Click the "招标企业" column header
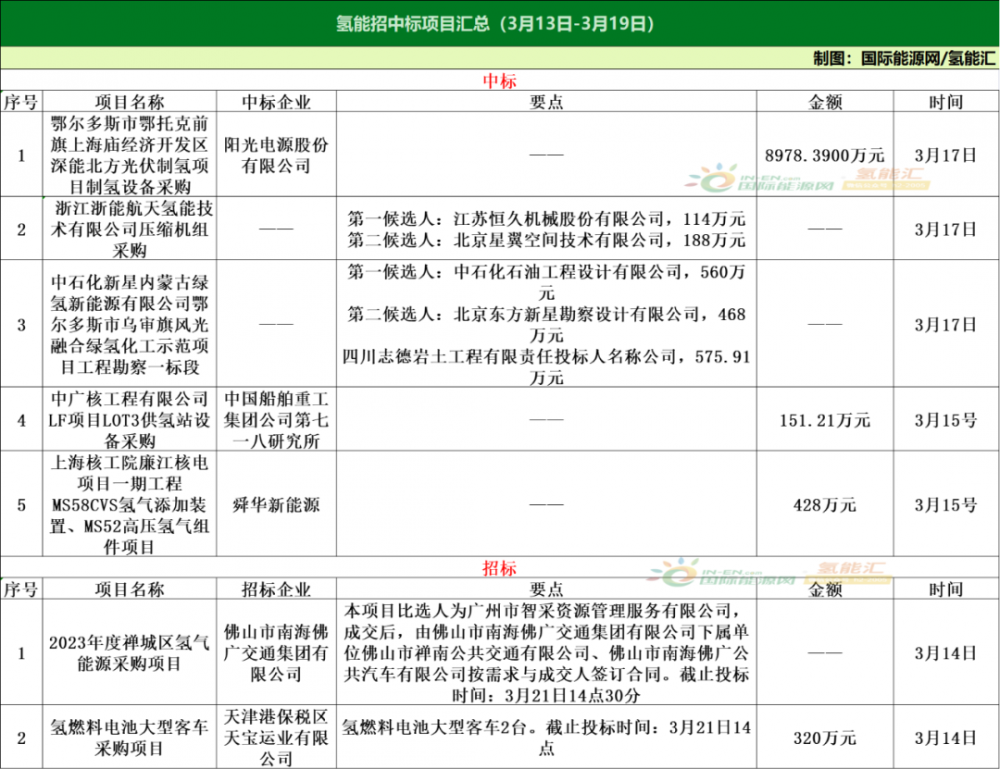Viewport: 1000px width, 769px height. pos(276,589)
